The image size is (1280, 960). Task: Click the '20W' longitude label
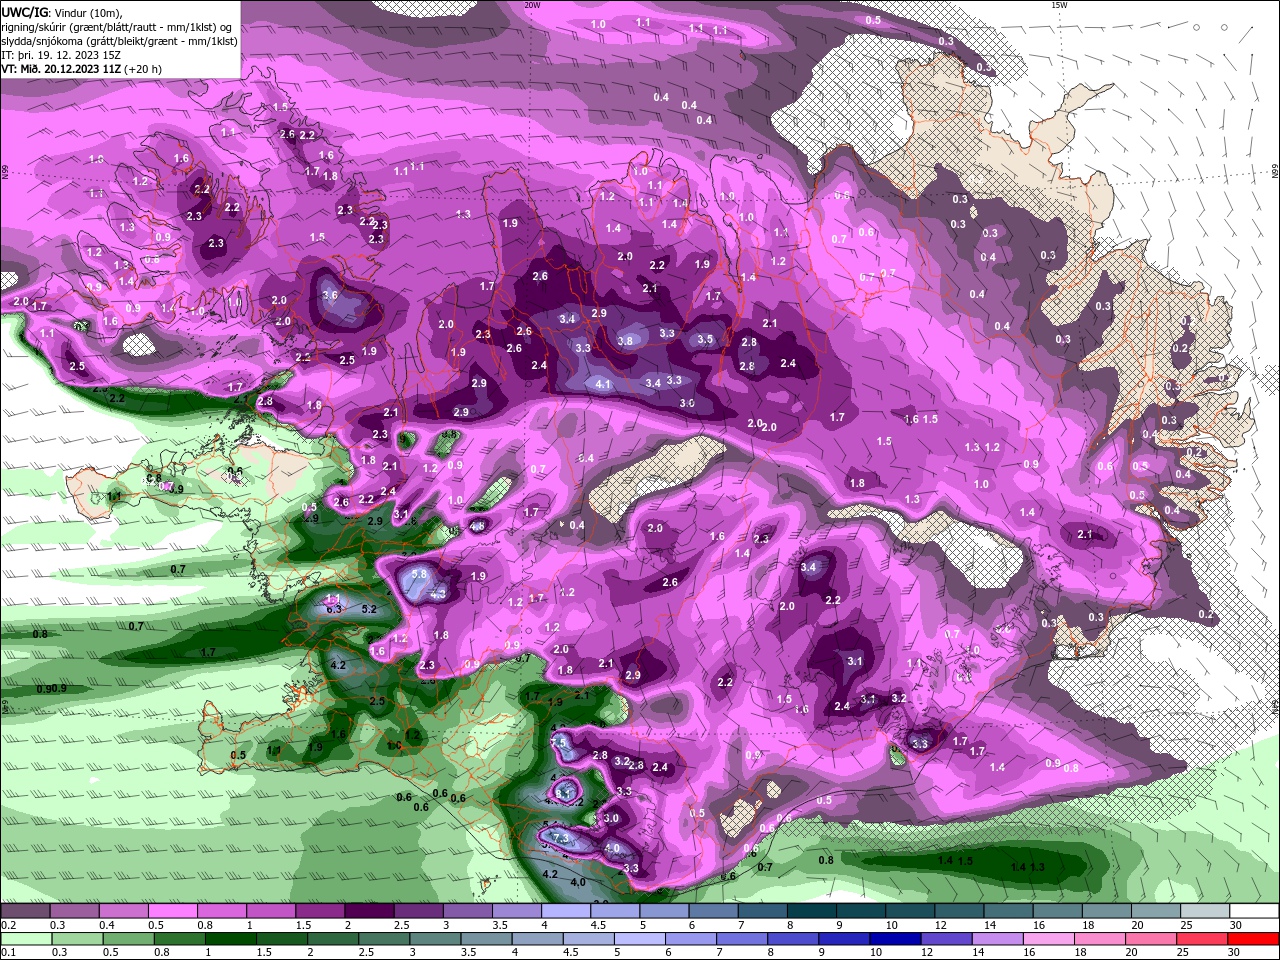tap(532, 5)
